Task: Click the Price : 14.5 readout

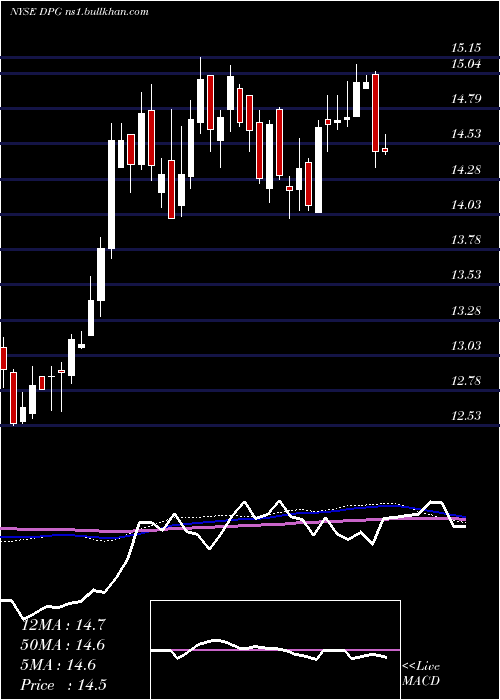Action: 64,685
